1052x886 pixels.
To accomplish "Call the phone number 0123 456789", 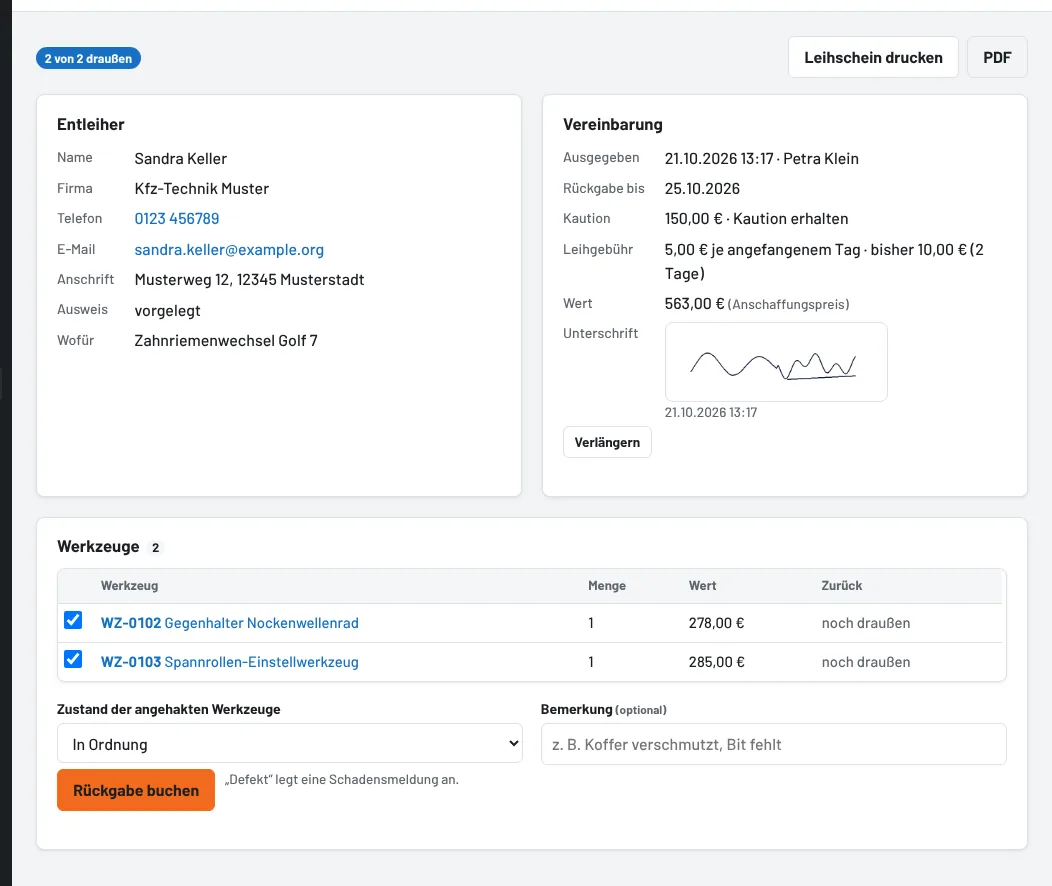I will pyautogui.click(x=176, y=219).
